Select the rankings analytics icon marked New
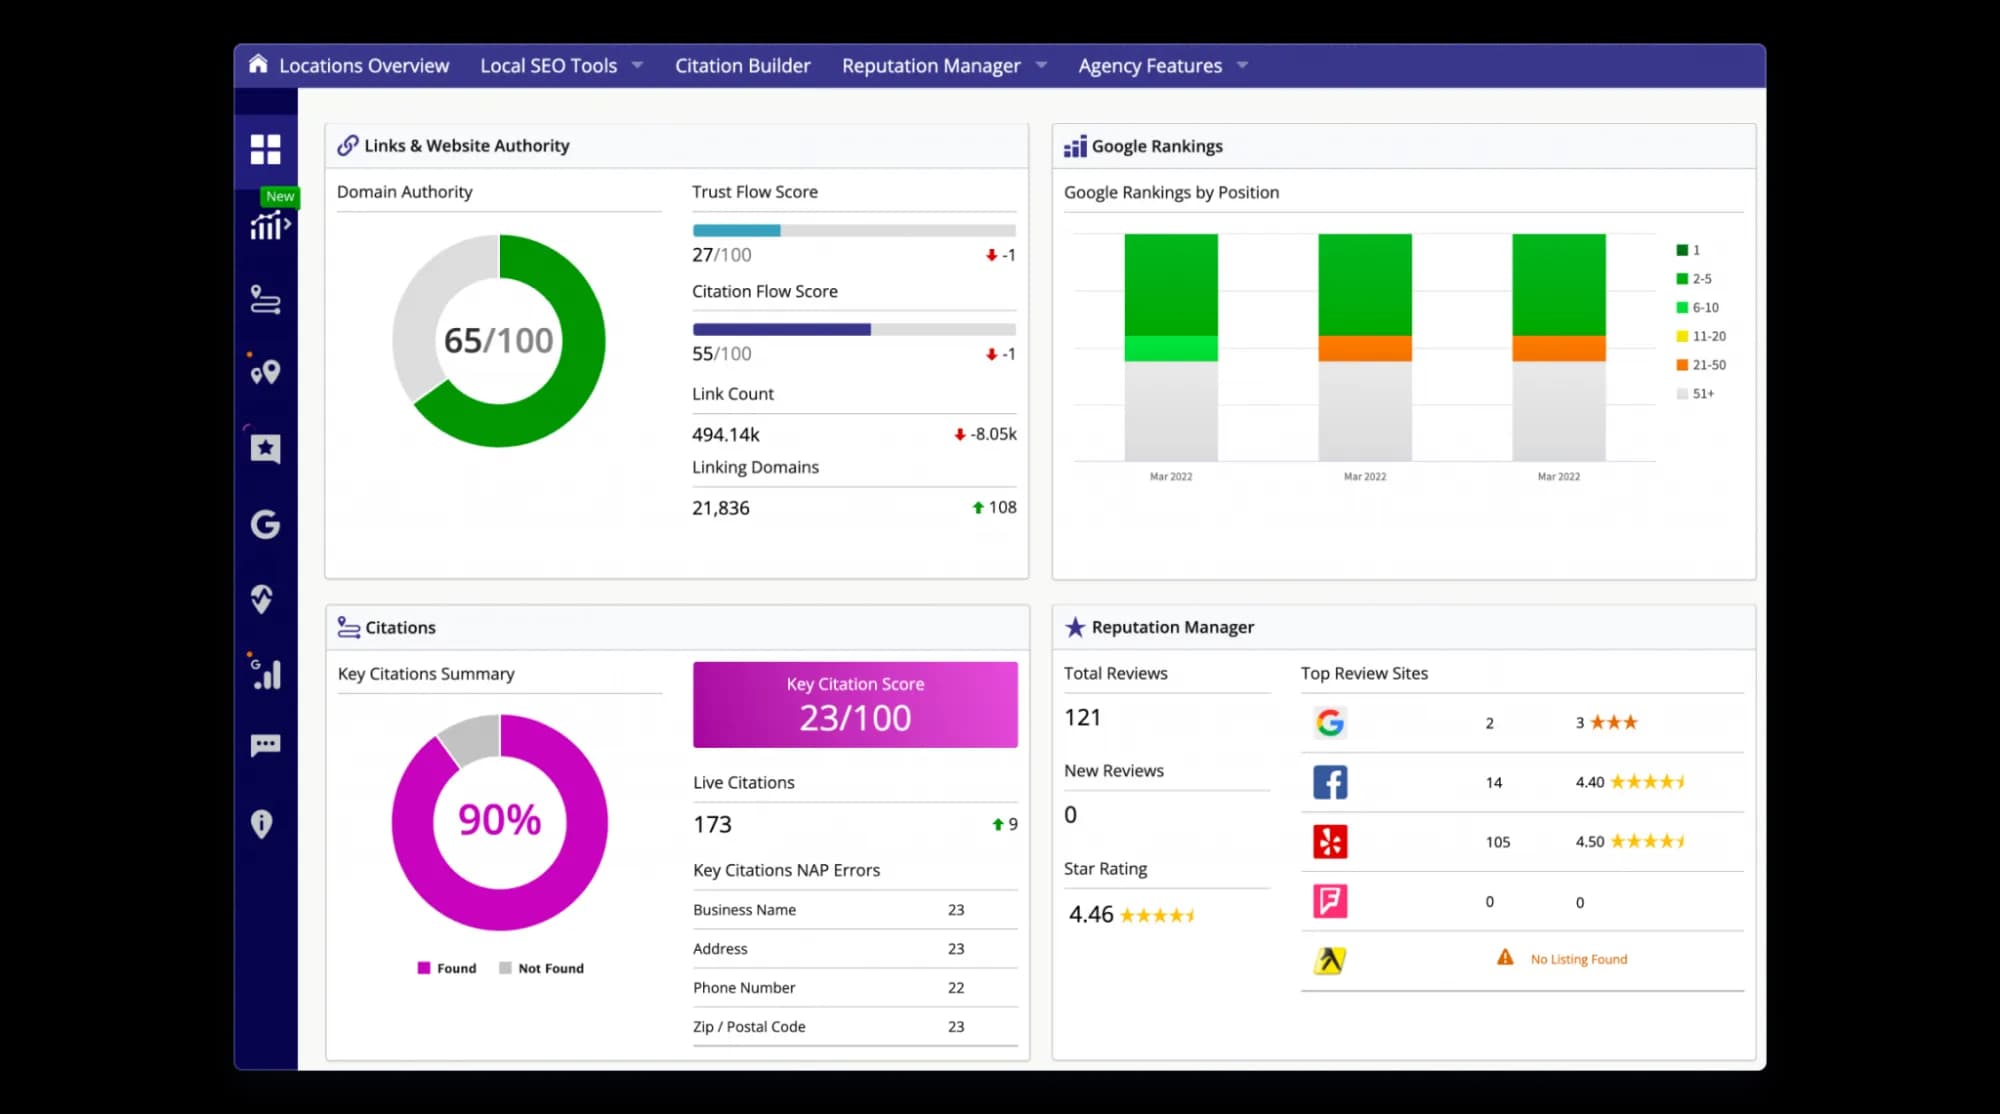The width and height of the screenshot is (2000, 1114). (265, 228)
